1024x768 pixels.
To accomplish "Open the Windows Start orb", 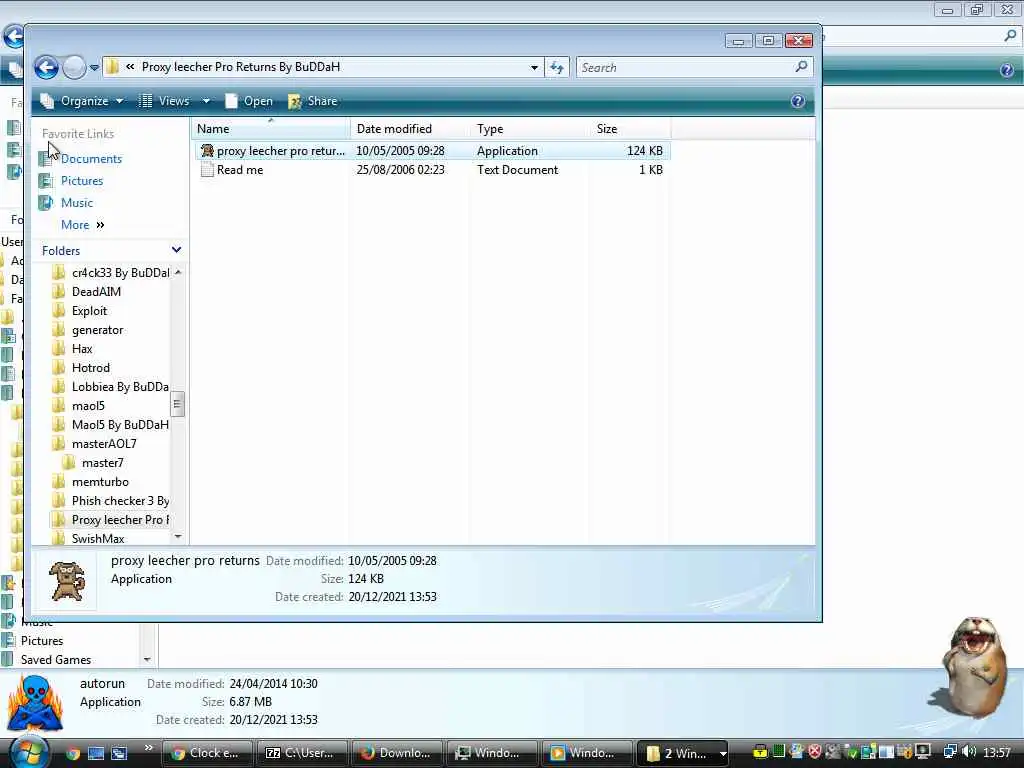I will pyautogui.click(x=28, y=752).
